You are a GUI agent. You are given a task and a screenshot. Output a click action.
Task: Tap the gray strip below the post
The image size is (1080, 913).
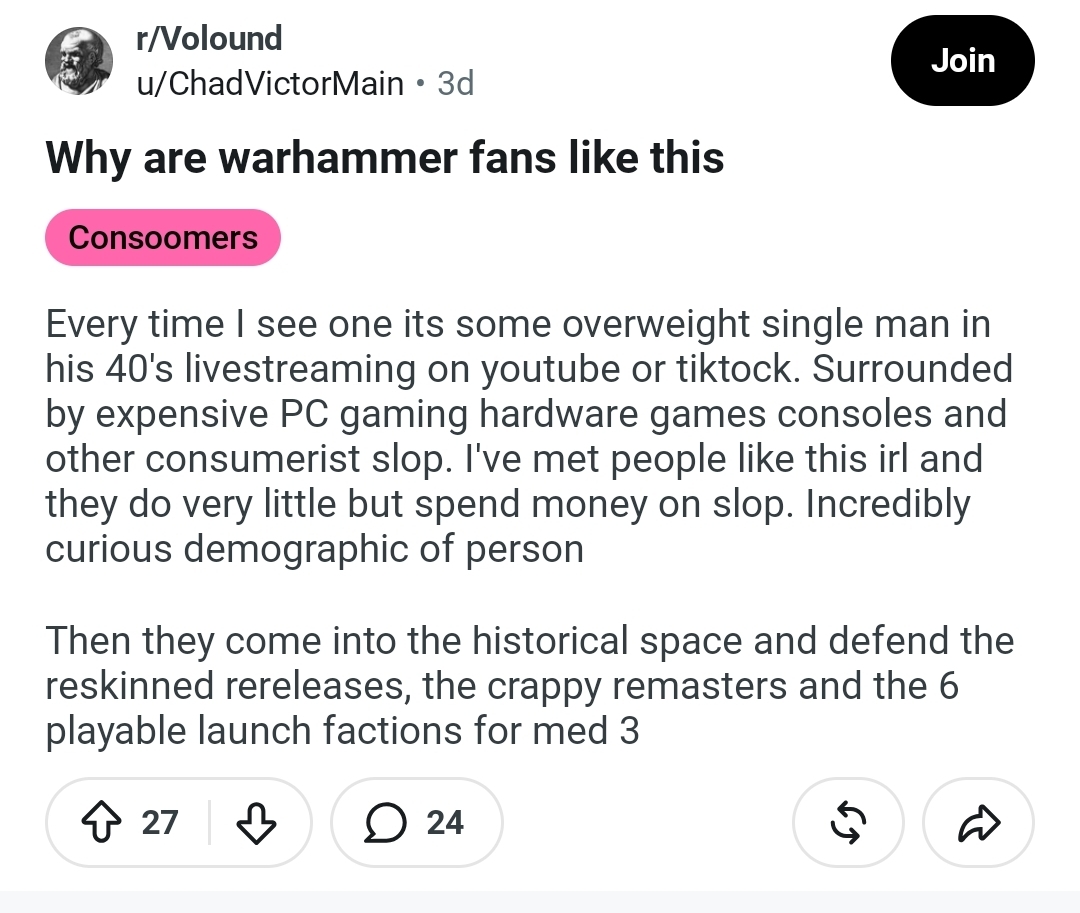click(x=540, y=902)
